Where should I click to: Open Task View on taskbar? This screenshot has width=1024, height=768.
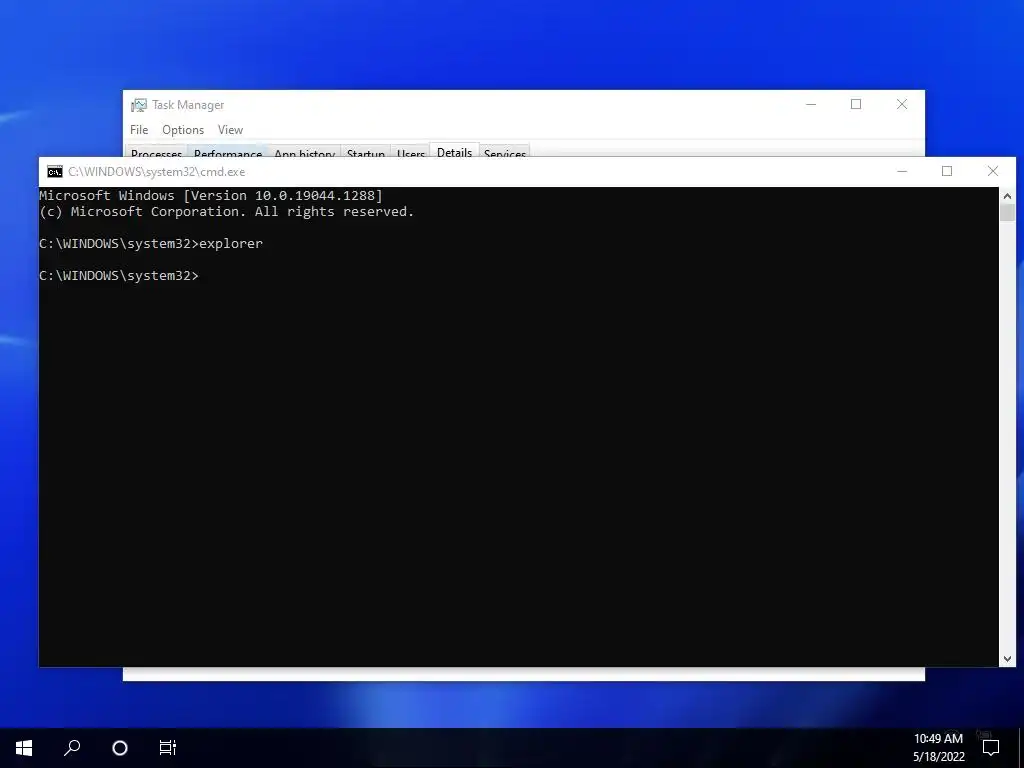168,748
